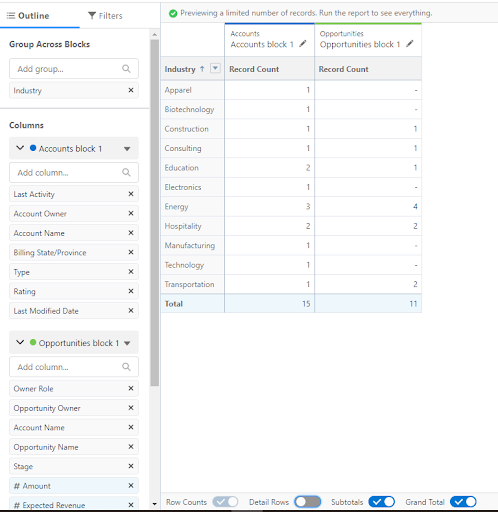Viewport: 498px width, 512px height.
Task: Remove Last Activity column
Action: (x=131, y=194)
